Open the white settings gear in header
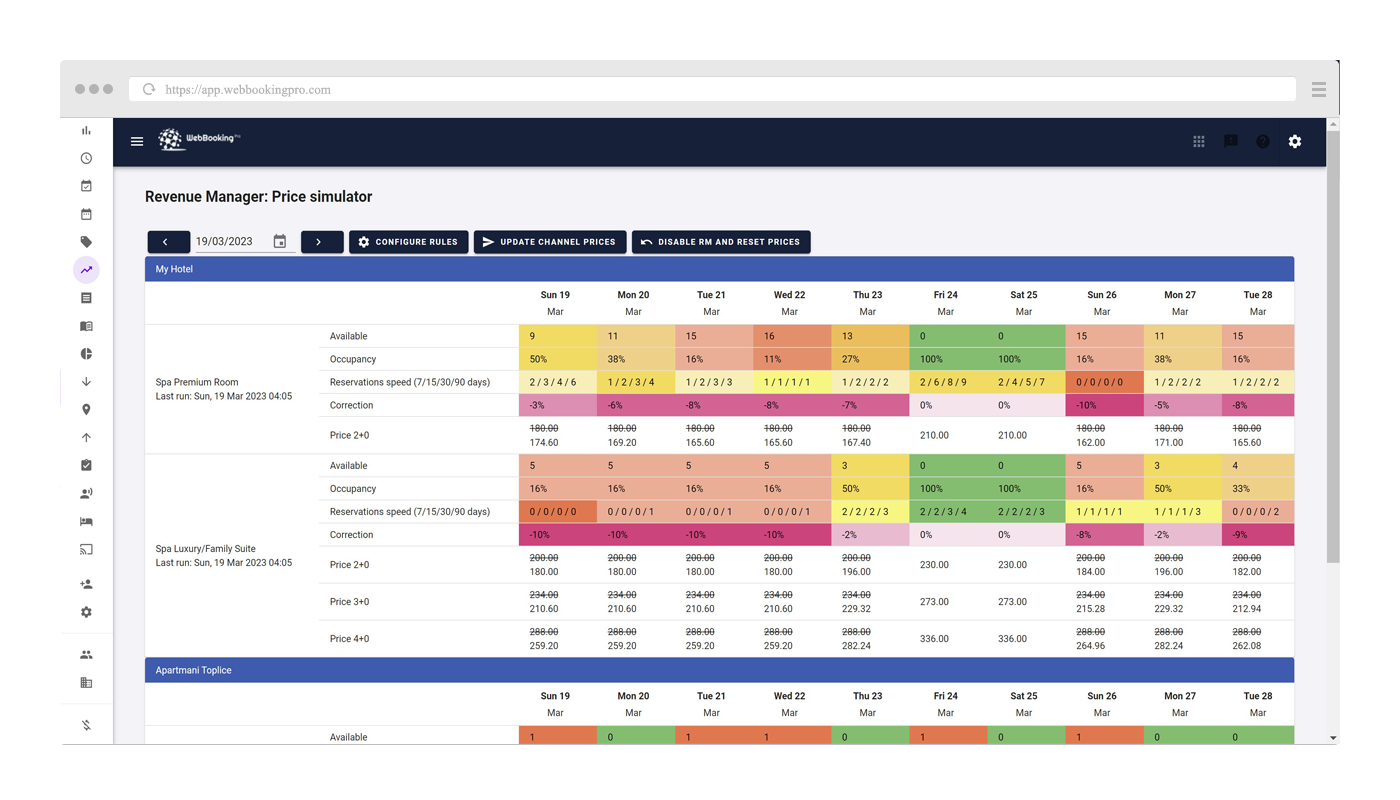The width and height of the screenshot is (1400, 800). [1295, 142]
